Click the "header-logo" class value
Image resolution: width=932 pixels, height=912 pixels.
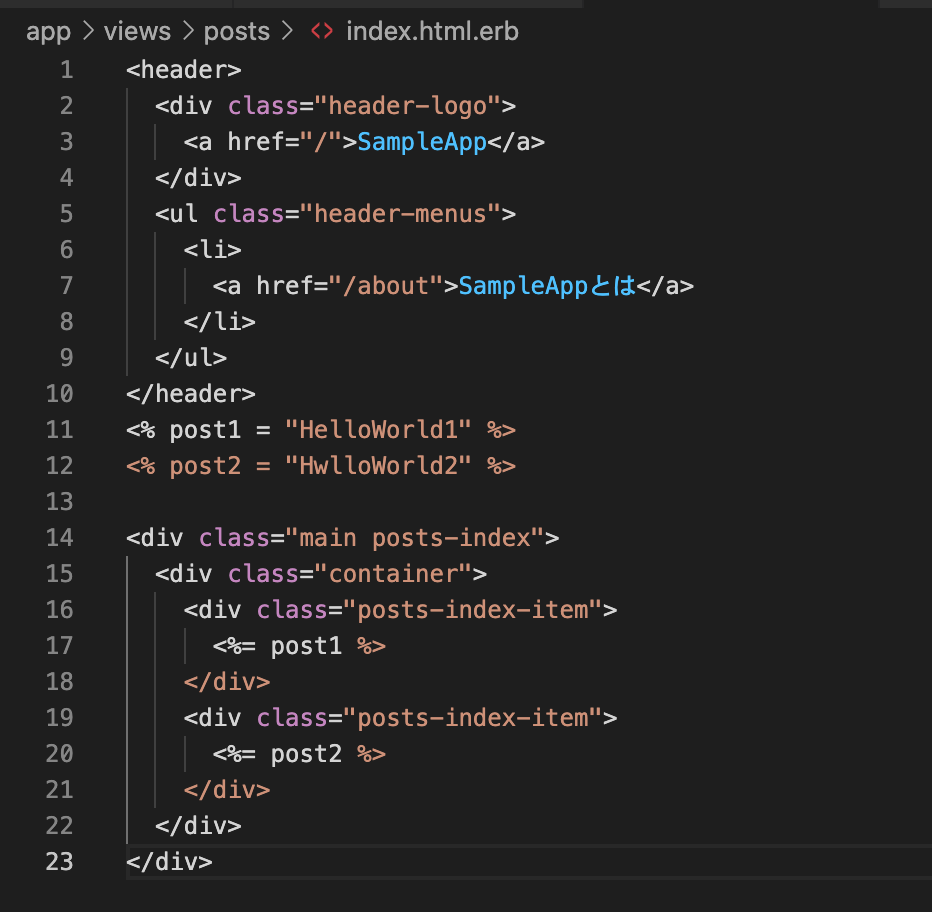(x=408, y=106)
